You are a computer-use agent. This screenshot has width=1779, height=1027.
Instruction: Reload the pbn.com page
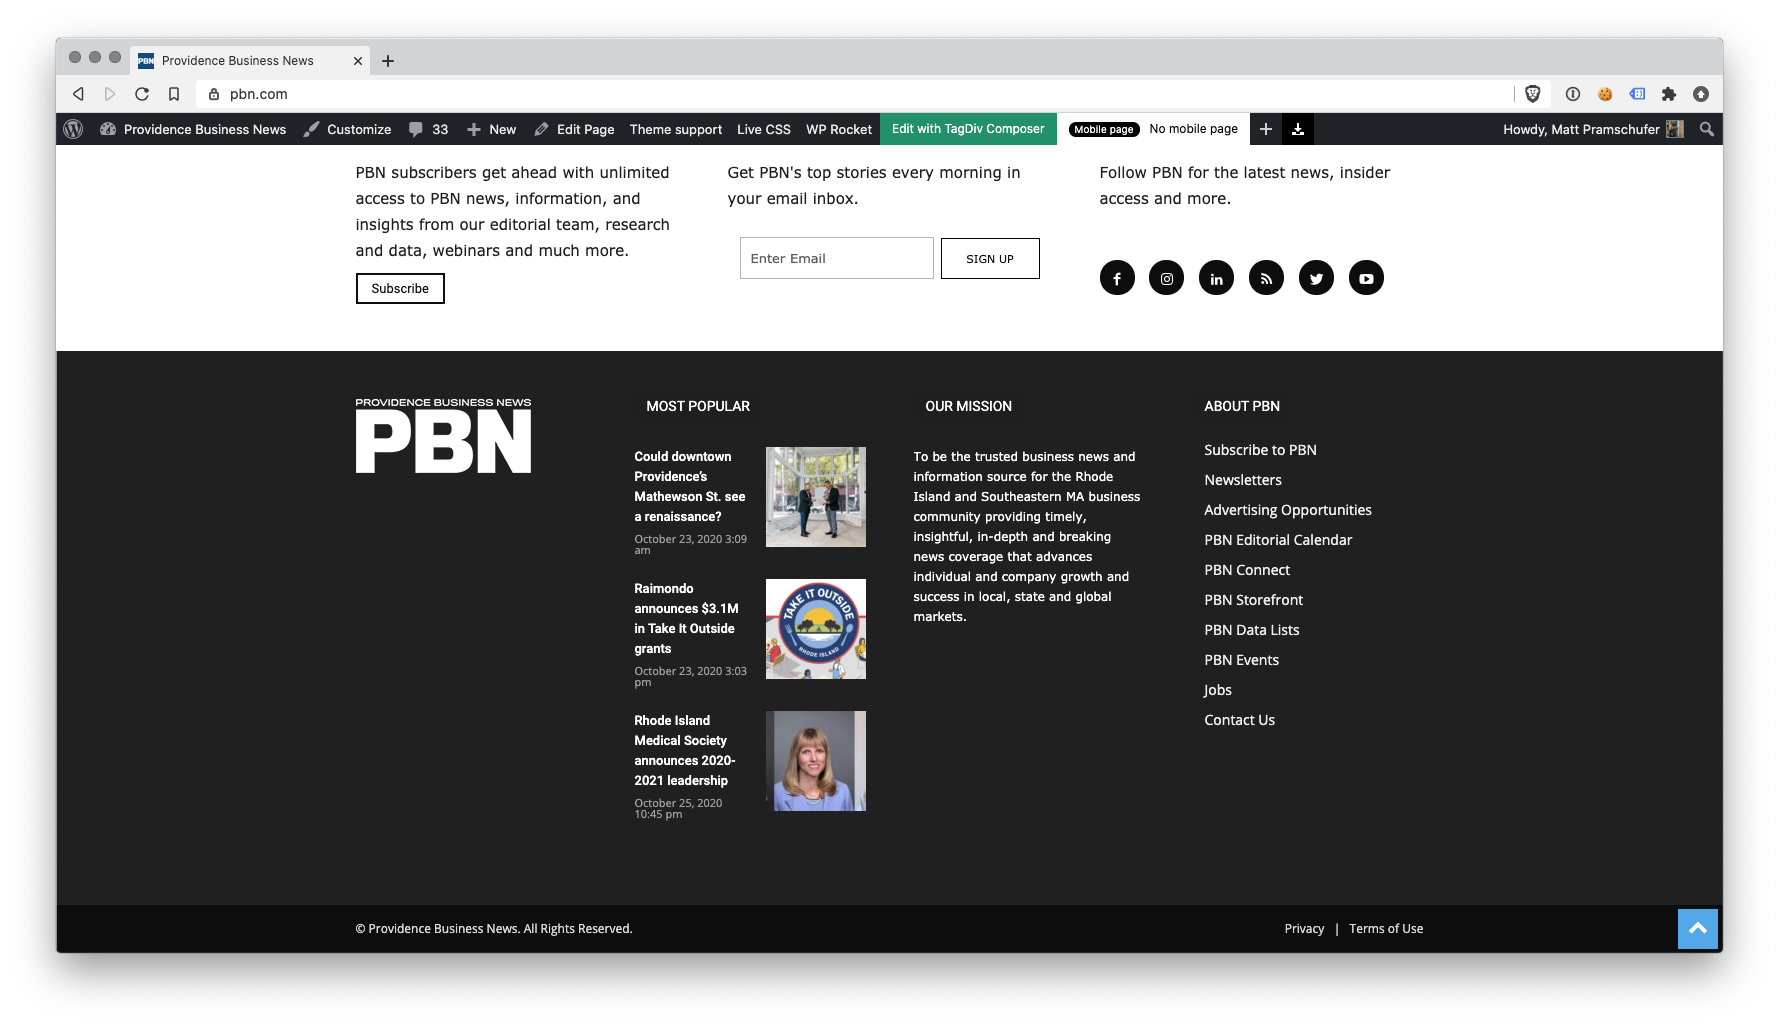142,94
